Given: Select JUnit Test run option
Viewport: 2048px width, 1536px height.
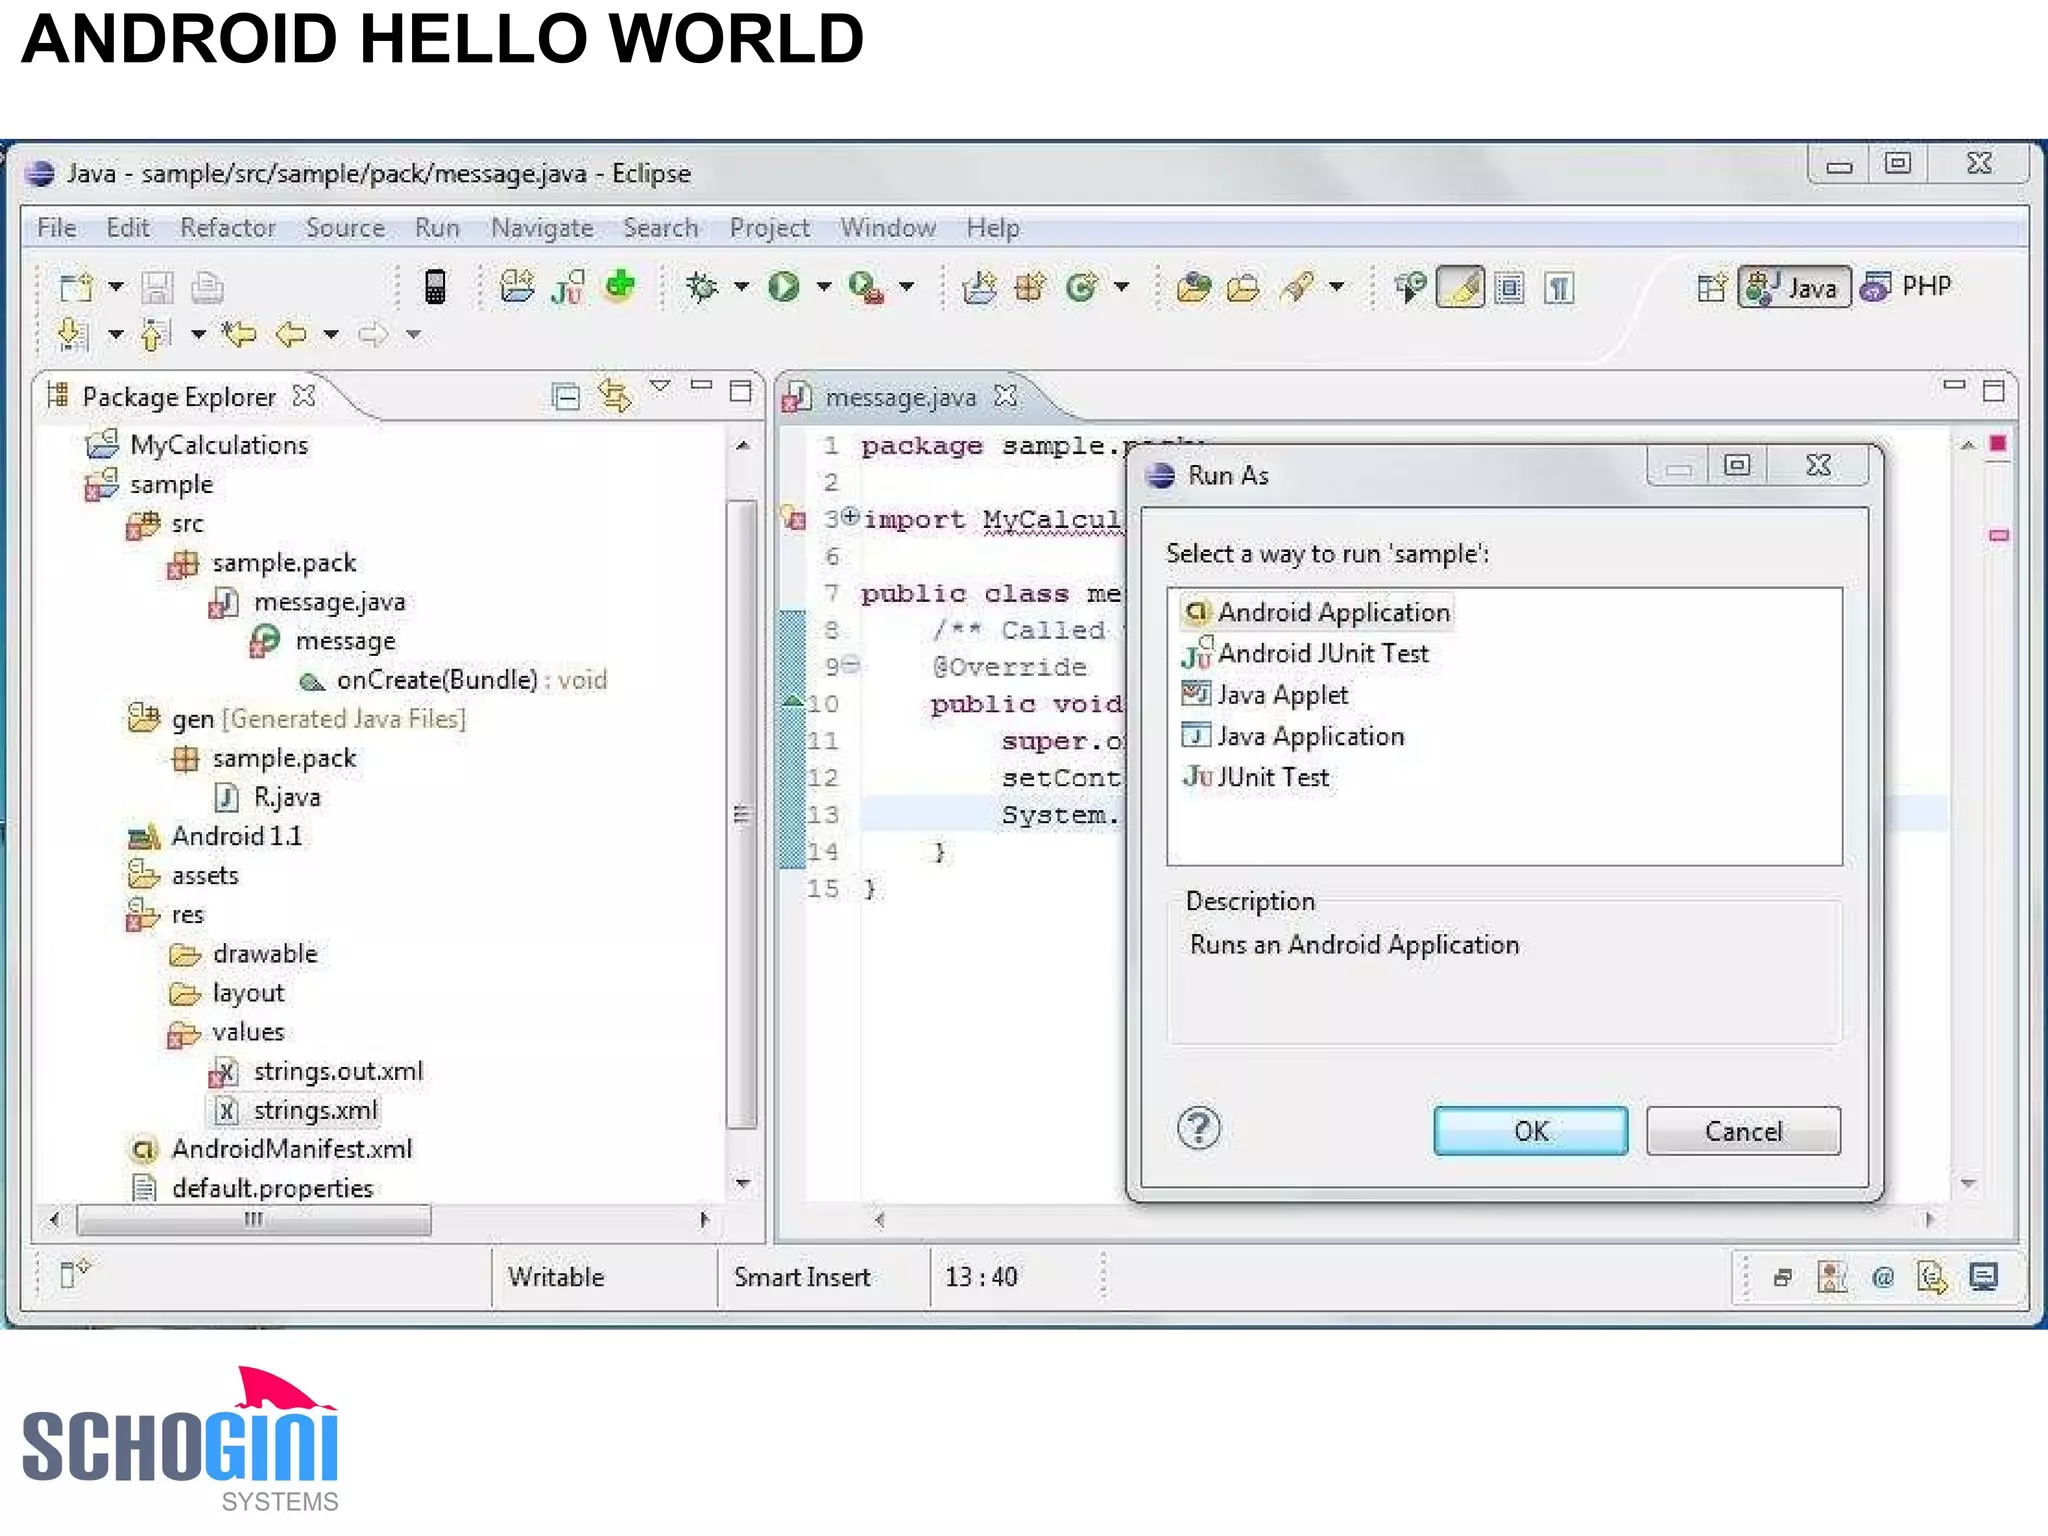Looking at the screenshot, I should 1256,777.
